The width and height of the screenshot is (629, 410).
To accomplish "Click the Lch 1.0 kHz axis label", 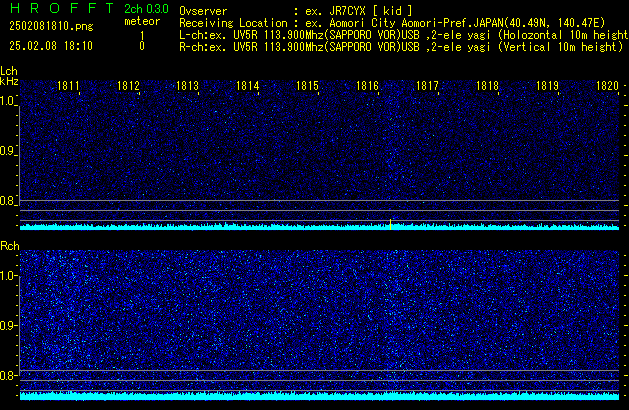I will pos(7,101).
